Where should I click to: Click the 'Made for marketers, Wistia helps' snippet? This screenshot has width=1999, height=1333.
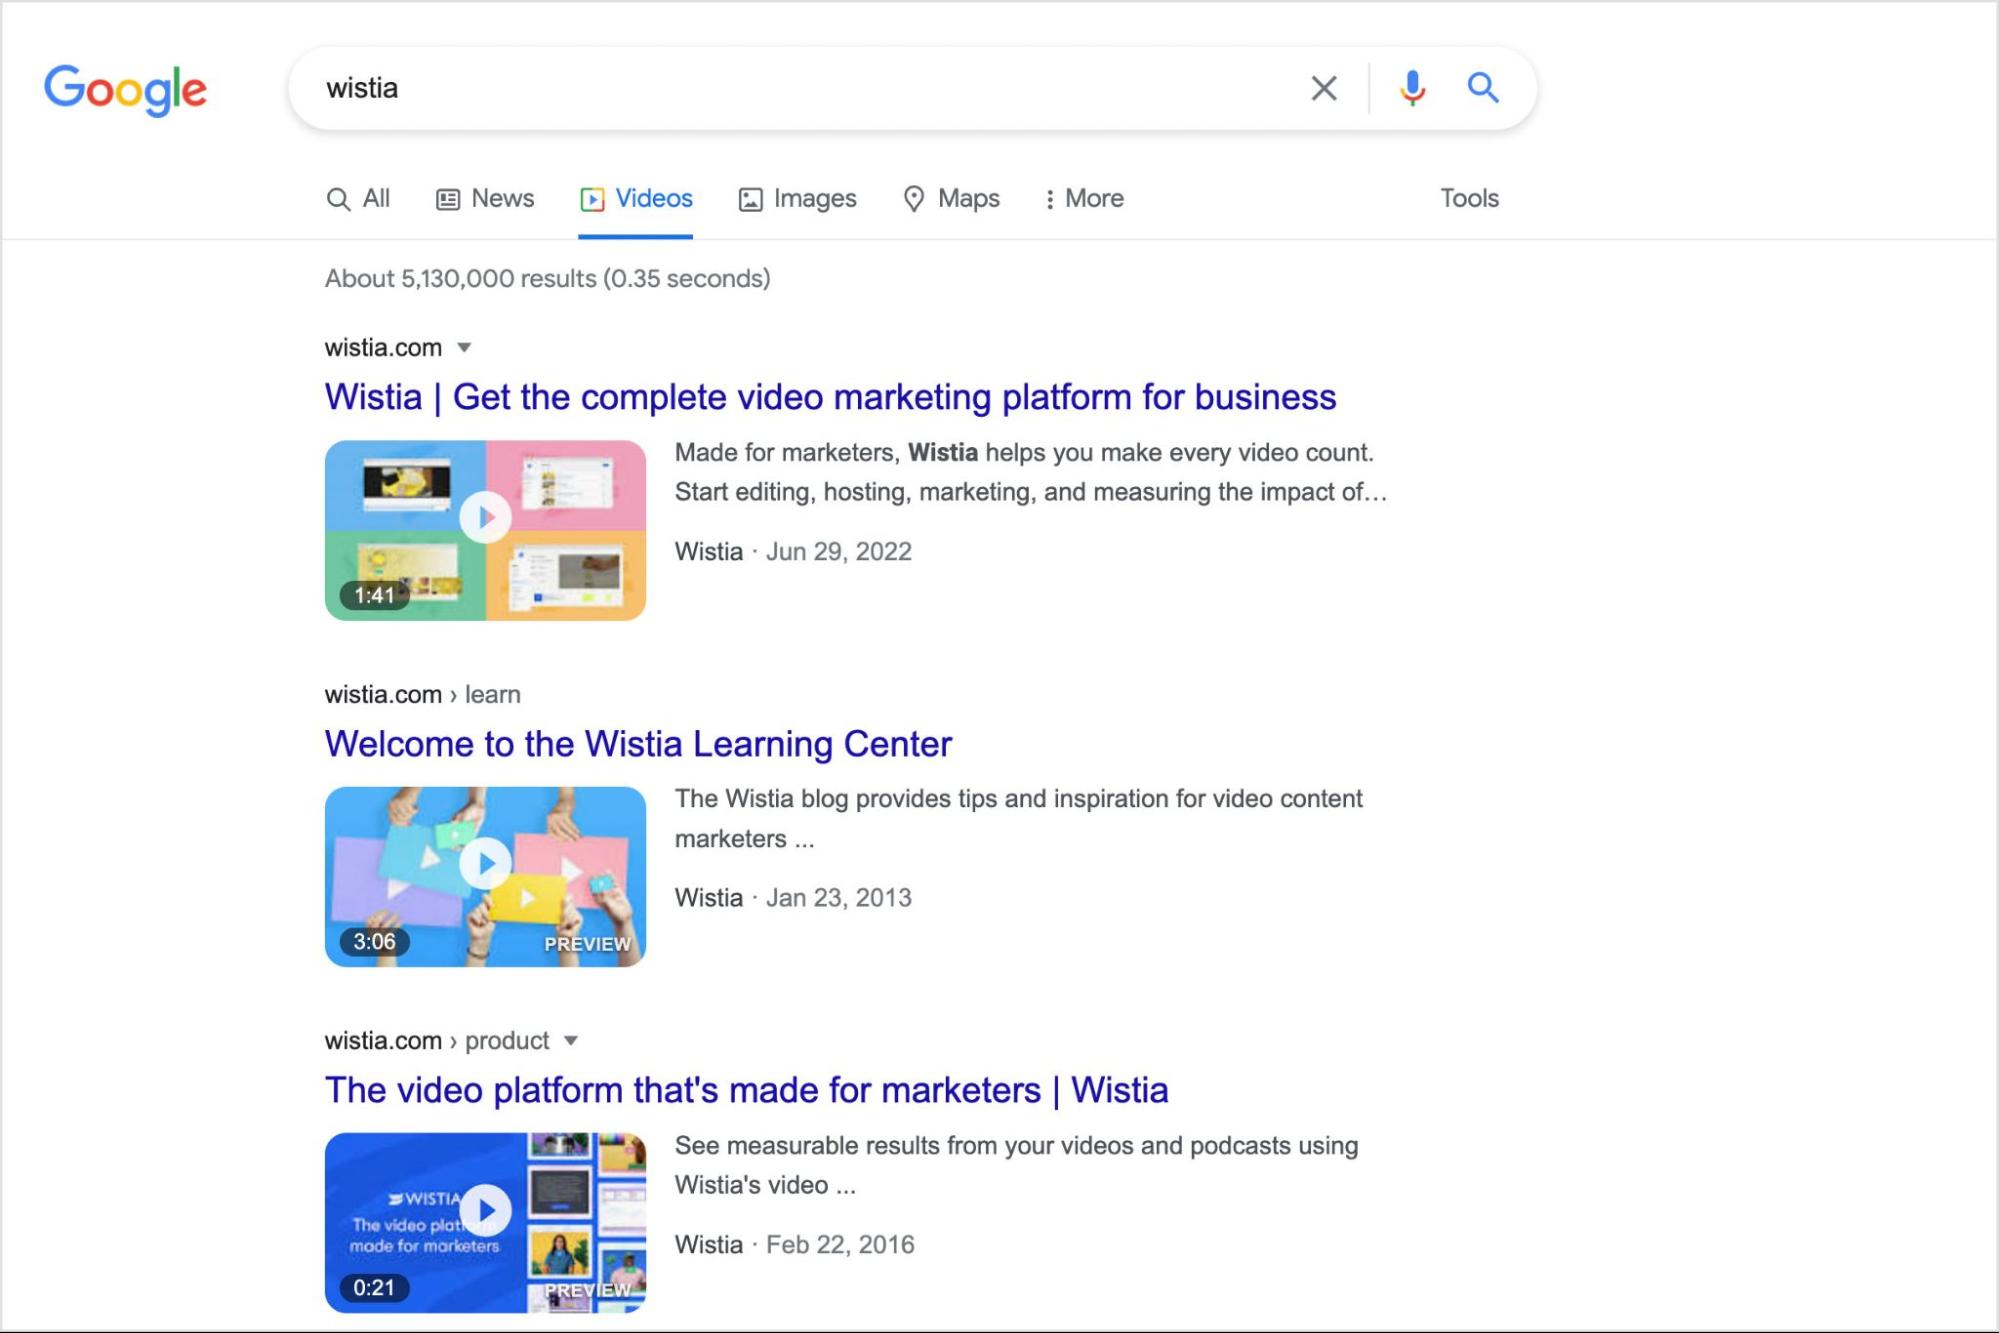(x=1030, y=472)
